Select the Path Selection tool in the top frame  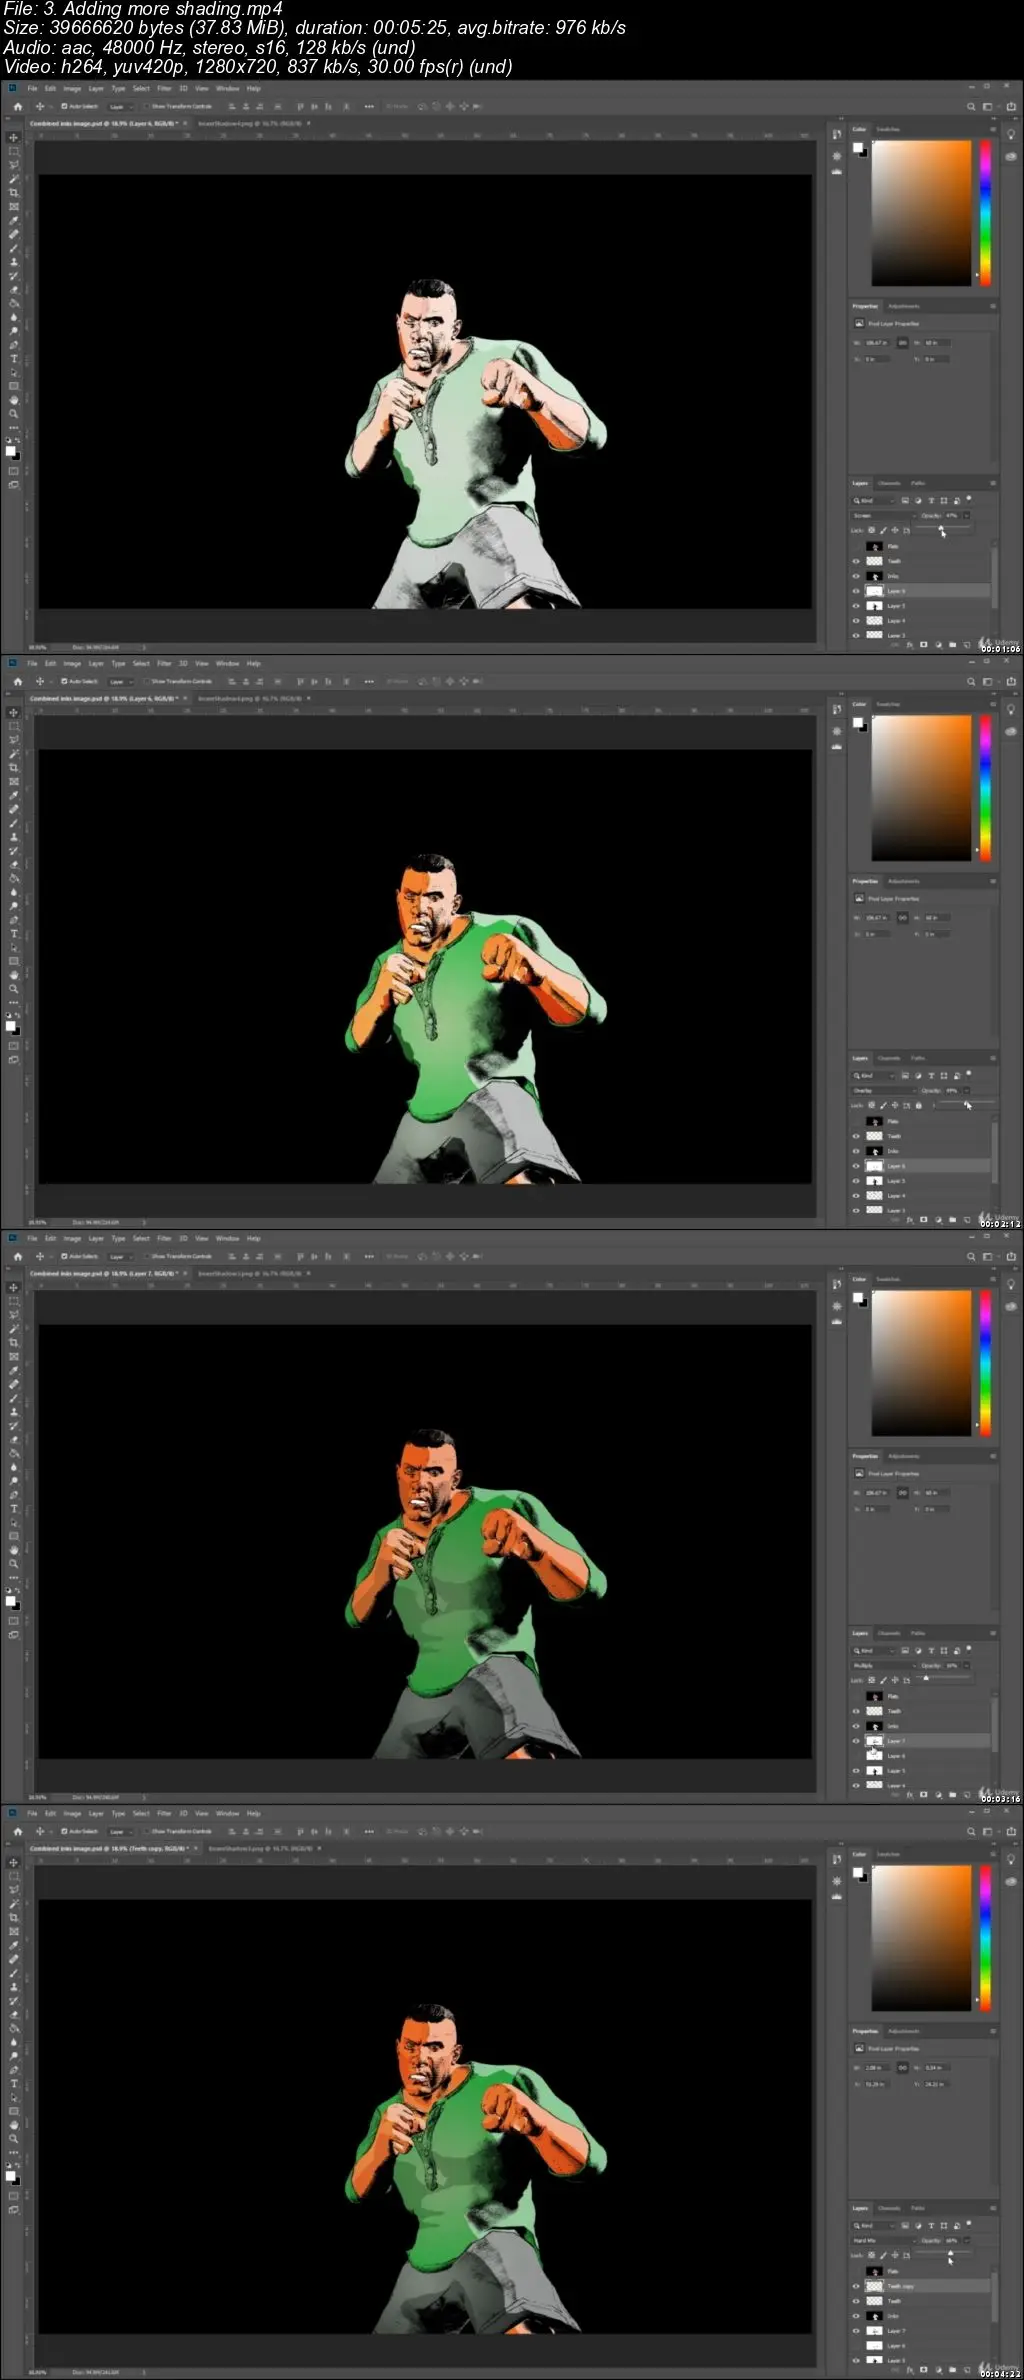point(13,372)
